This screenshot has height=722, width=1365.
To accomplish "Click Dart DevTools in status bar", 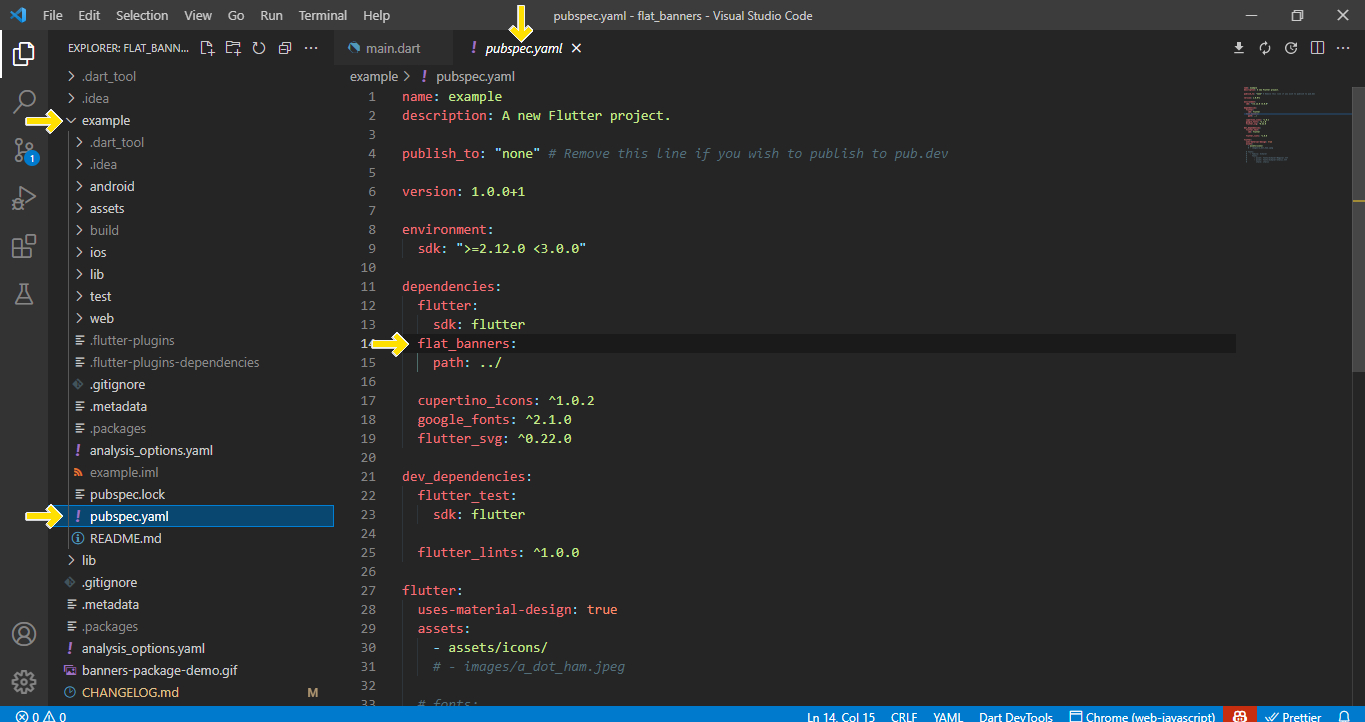I will pyautogui.click(x=1015, y=716).
